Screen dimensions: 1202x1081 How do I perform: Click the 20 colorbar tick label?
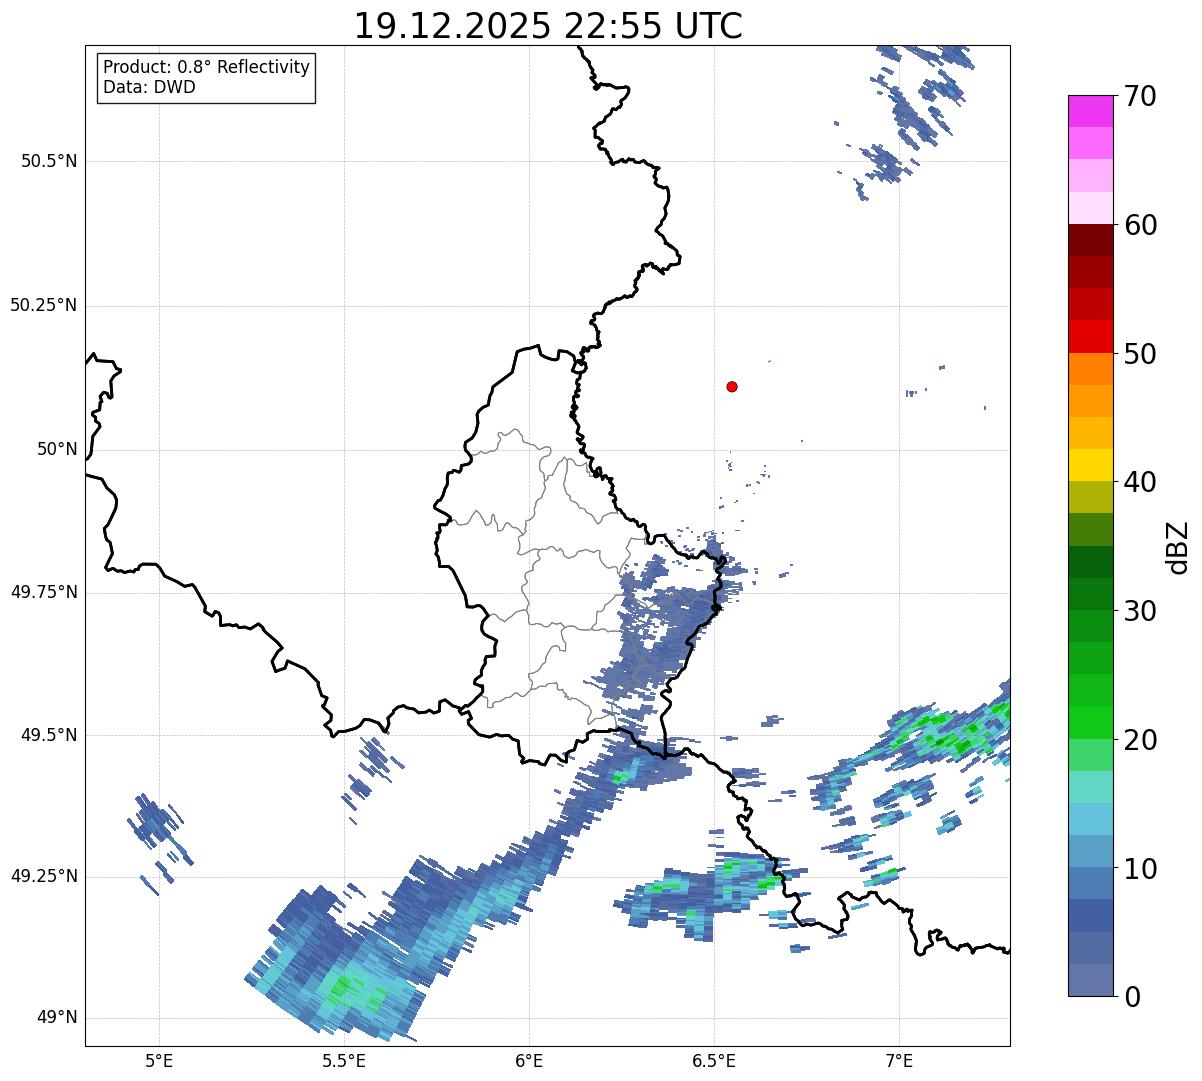coord(1140,740)
